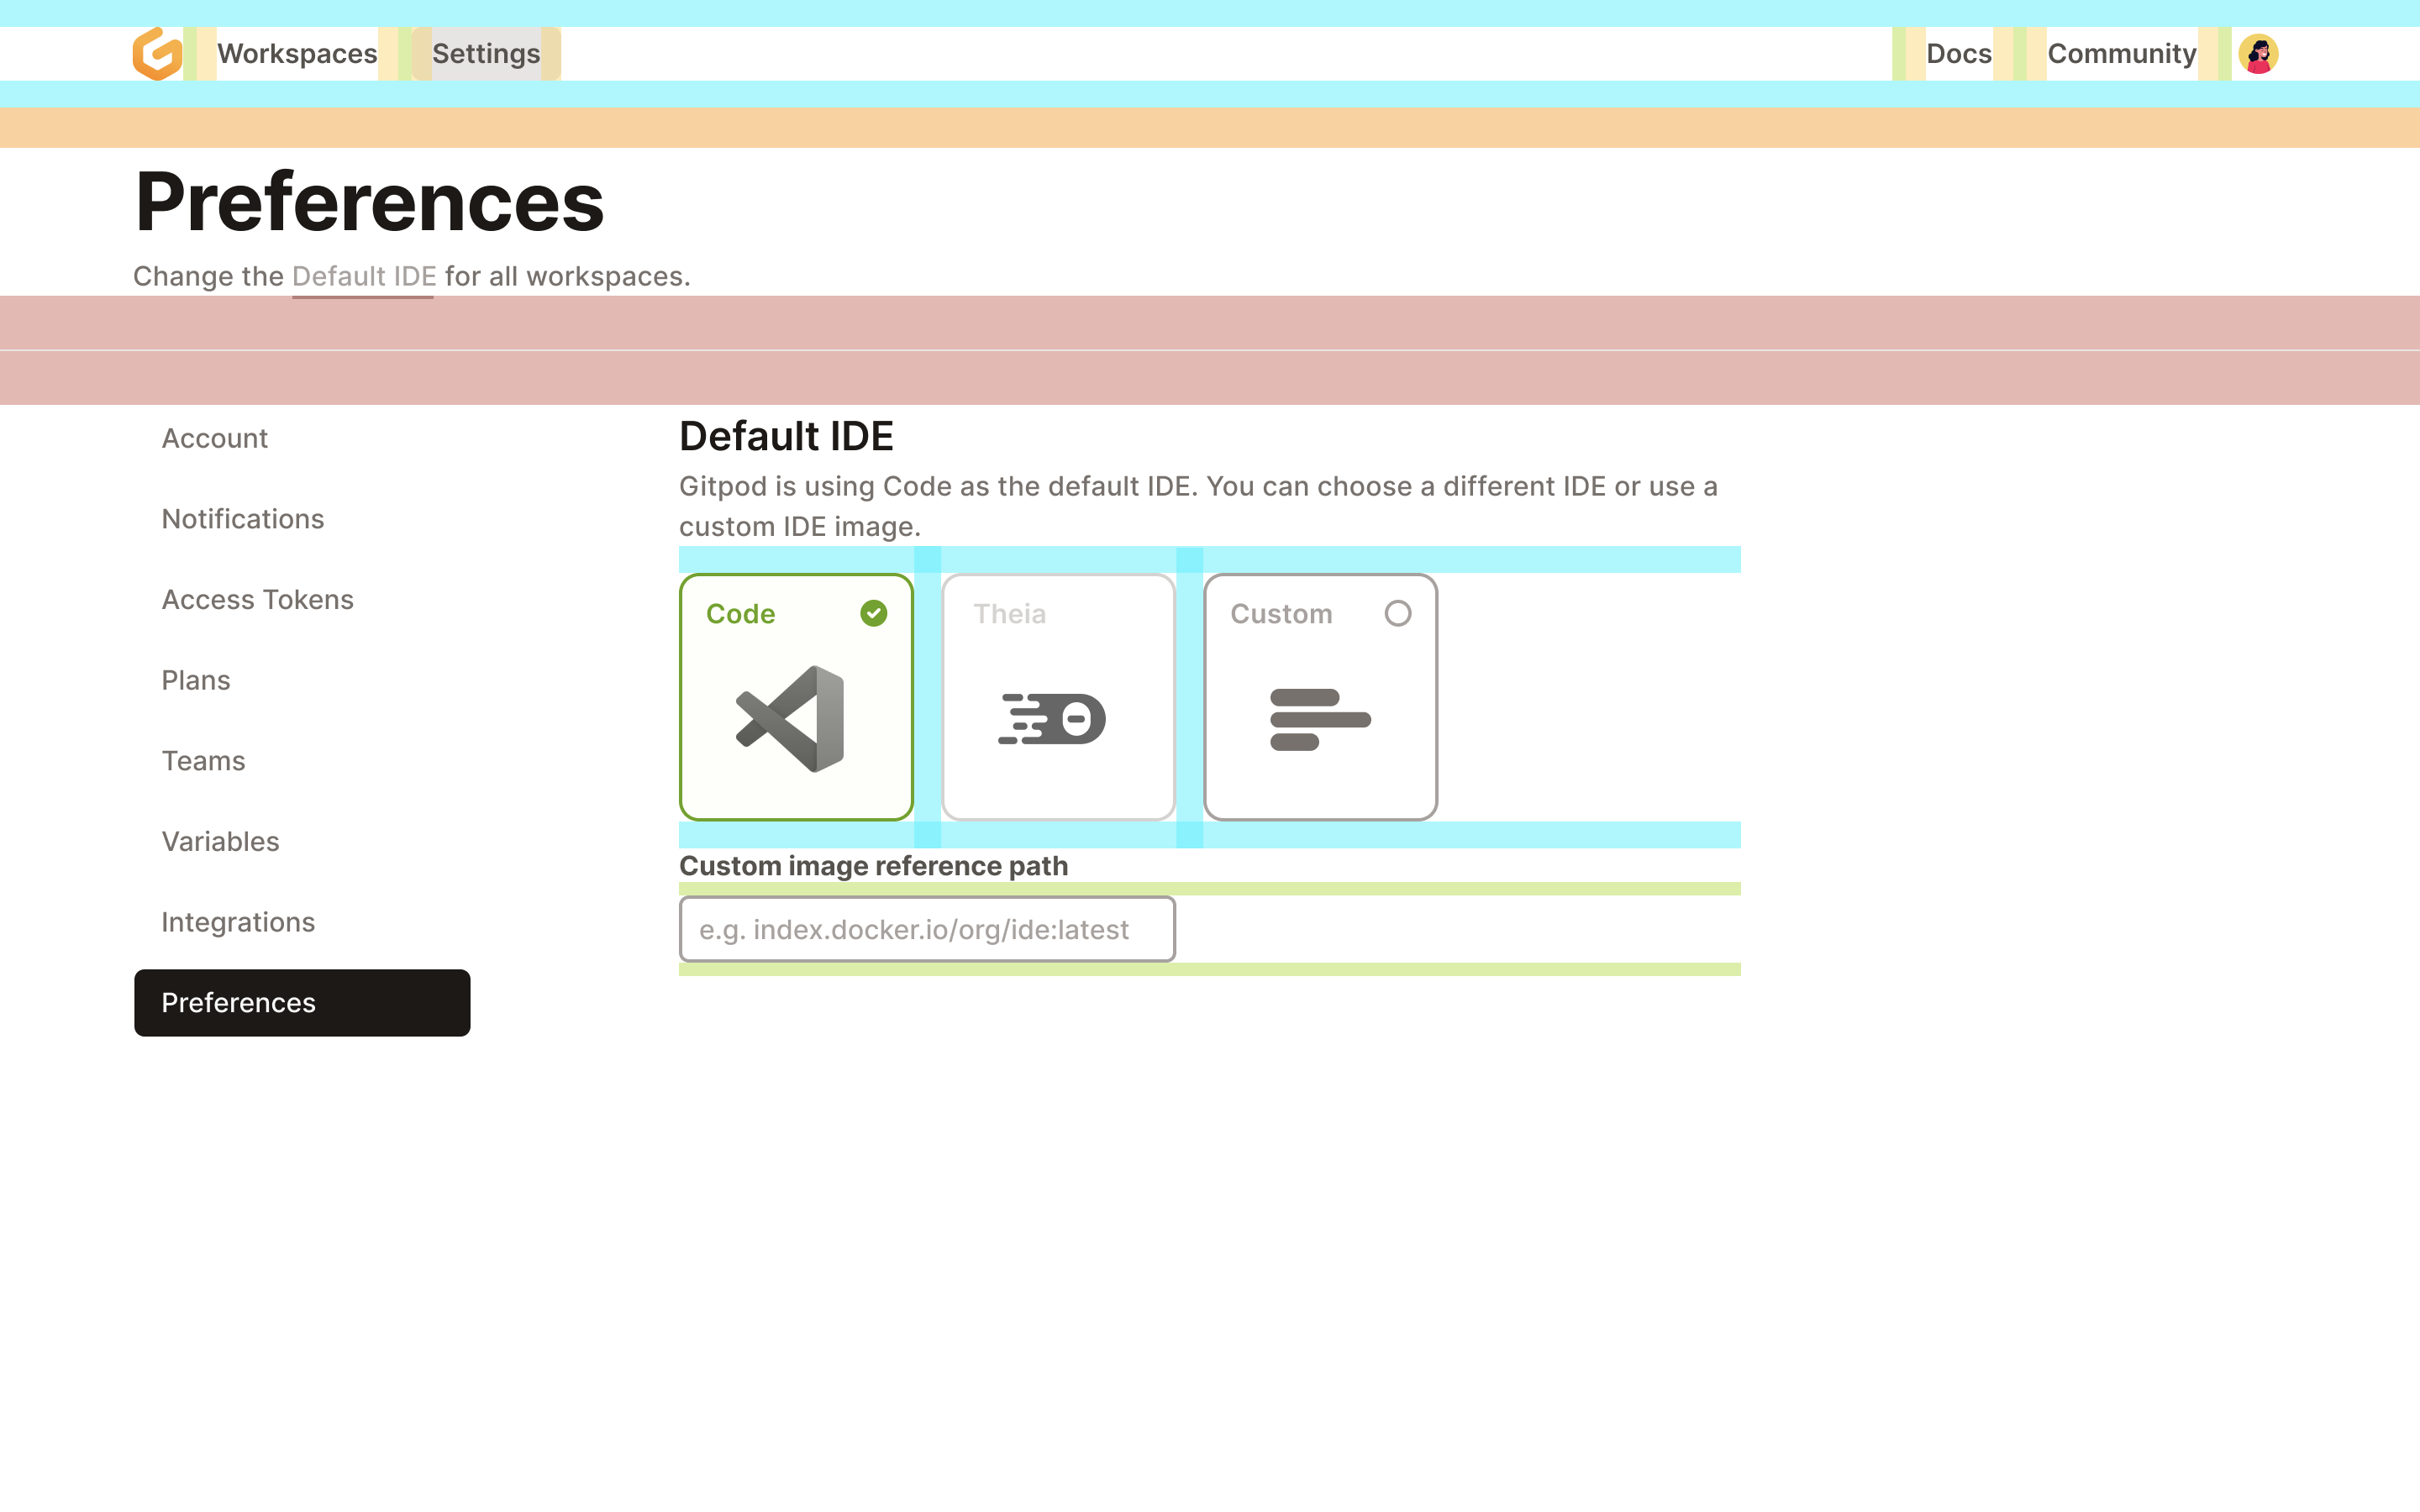This screenshot has height=1512, width=2420.
Task: Click the green checkmark on Code card
Action: (874, 613)
